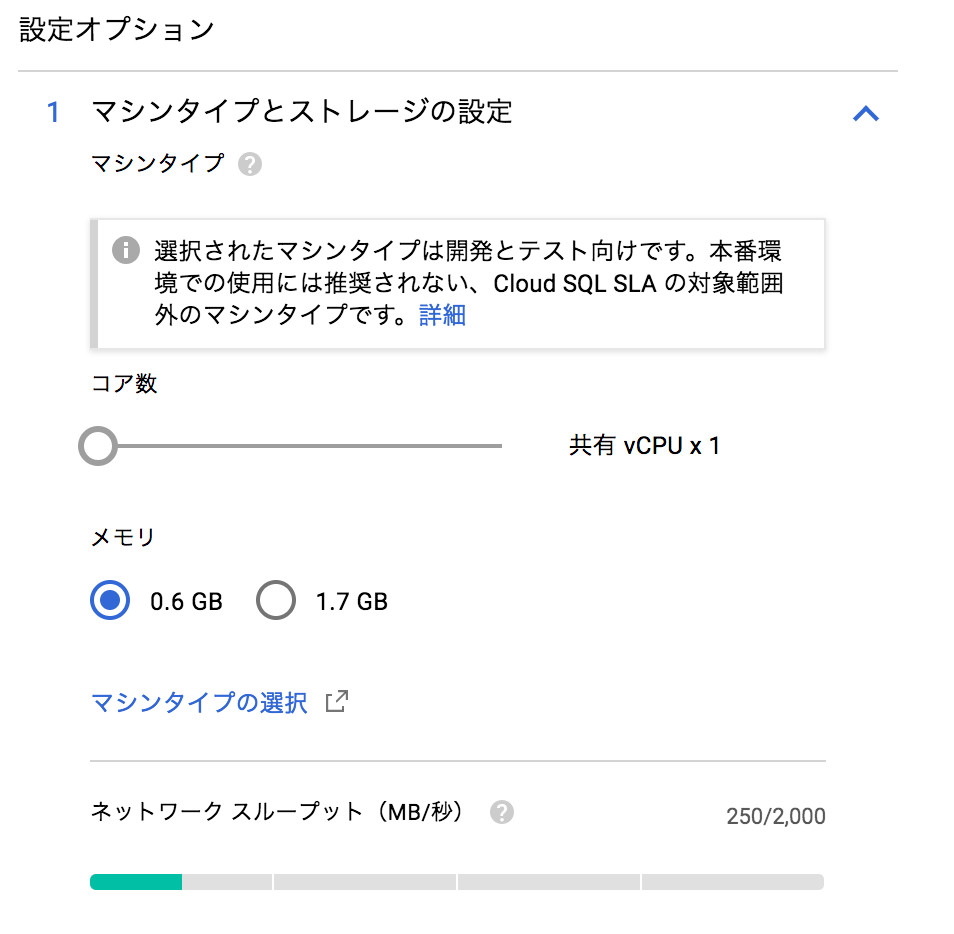Choose the 1.7 GB memory option
954x934 pixels.
276,601
